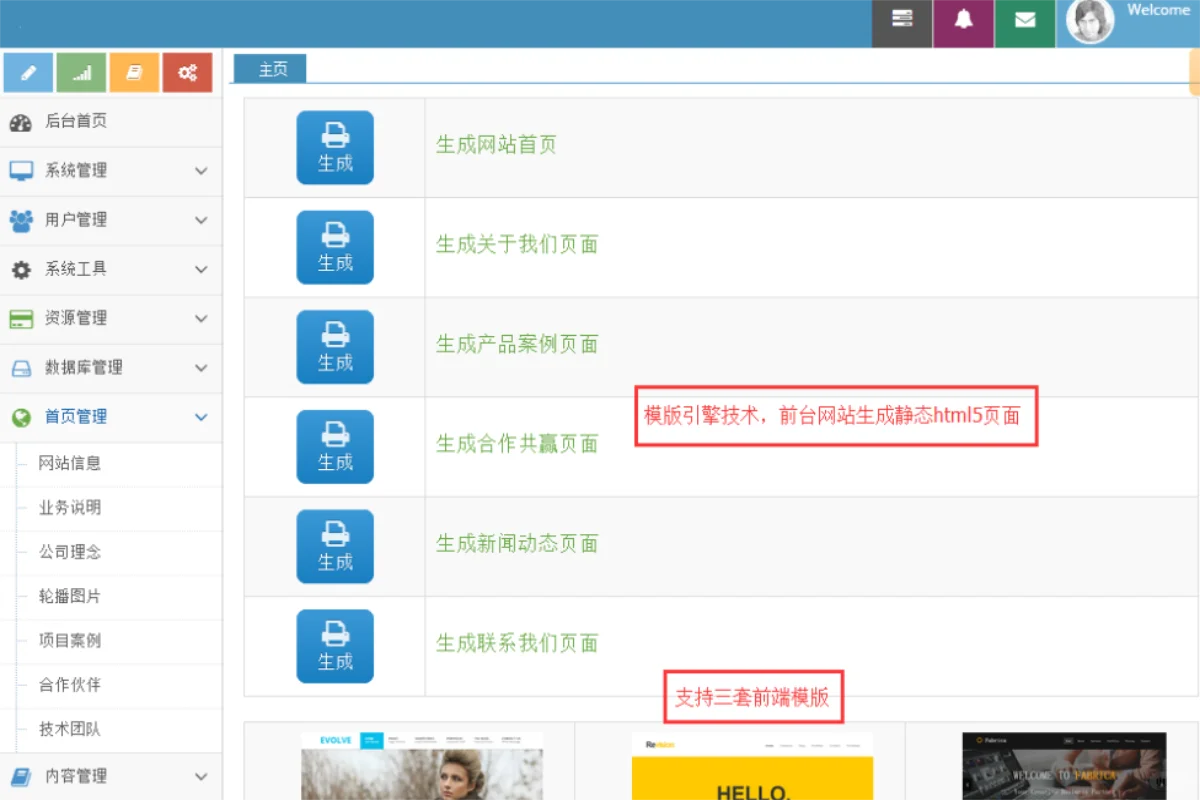Click the red gears settings shortcut icon

point(187,72)
